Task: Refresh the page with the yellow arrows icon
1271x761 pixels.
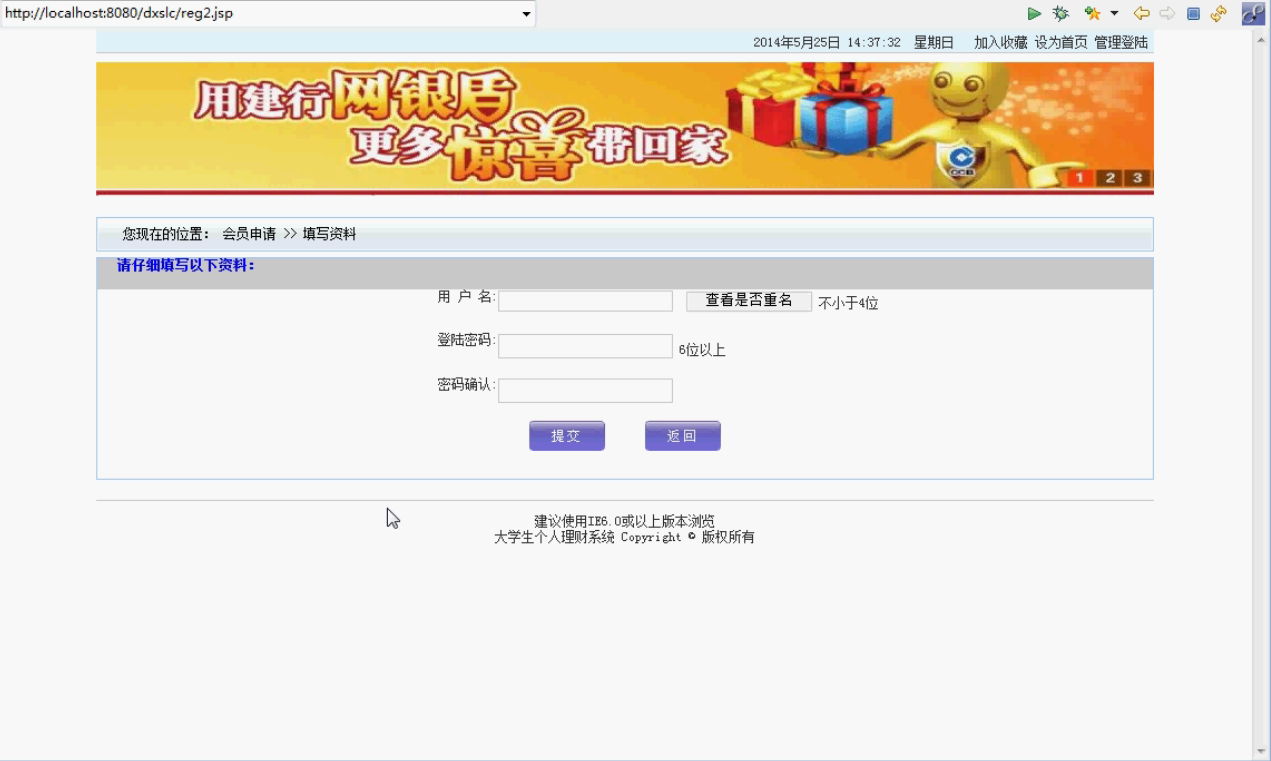Action: (1218, 14)
